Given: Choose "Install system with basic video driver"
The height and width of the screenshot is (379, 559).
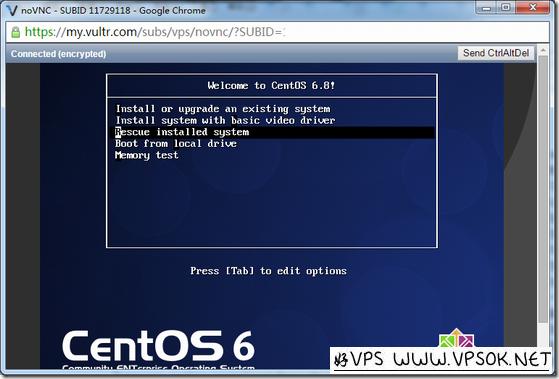Looking at the screenshot, I should click(x=225, y=121).
